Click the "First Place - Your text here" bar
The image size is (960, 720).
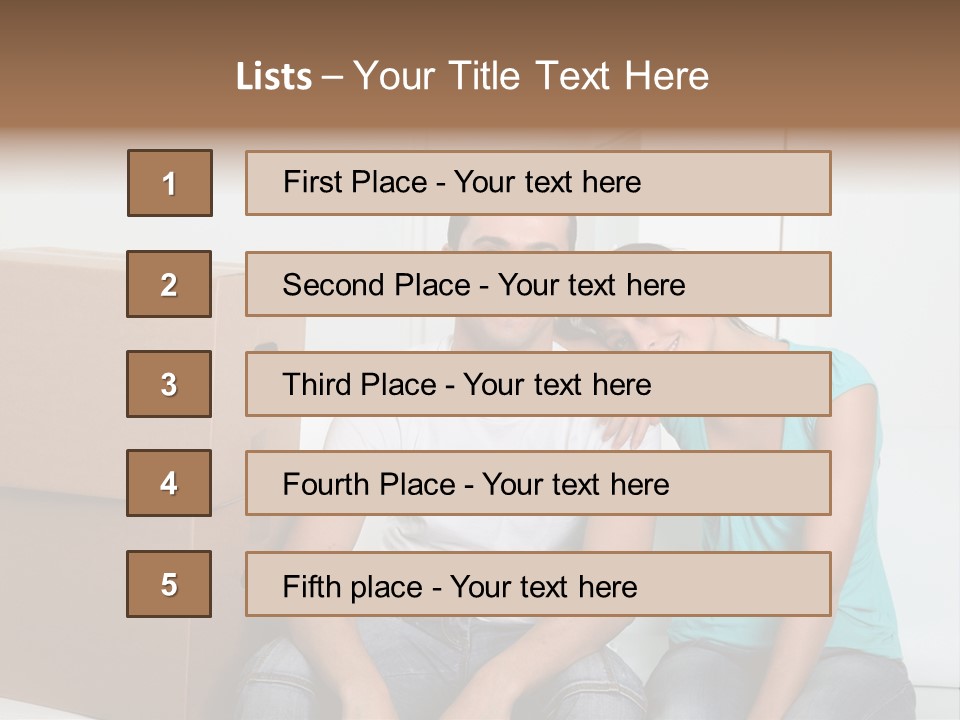click(x=538, y=183)
